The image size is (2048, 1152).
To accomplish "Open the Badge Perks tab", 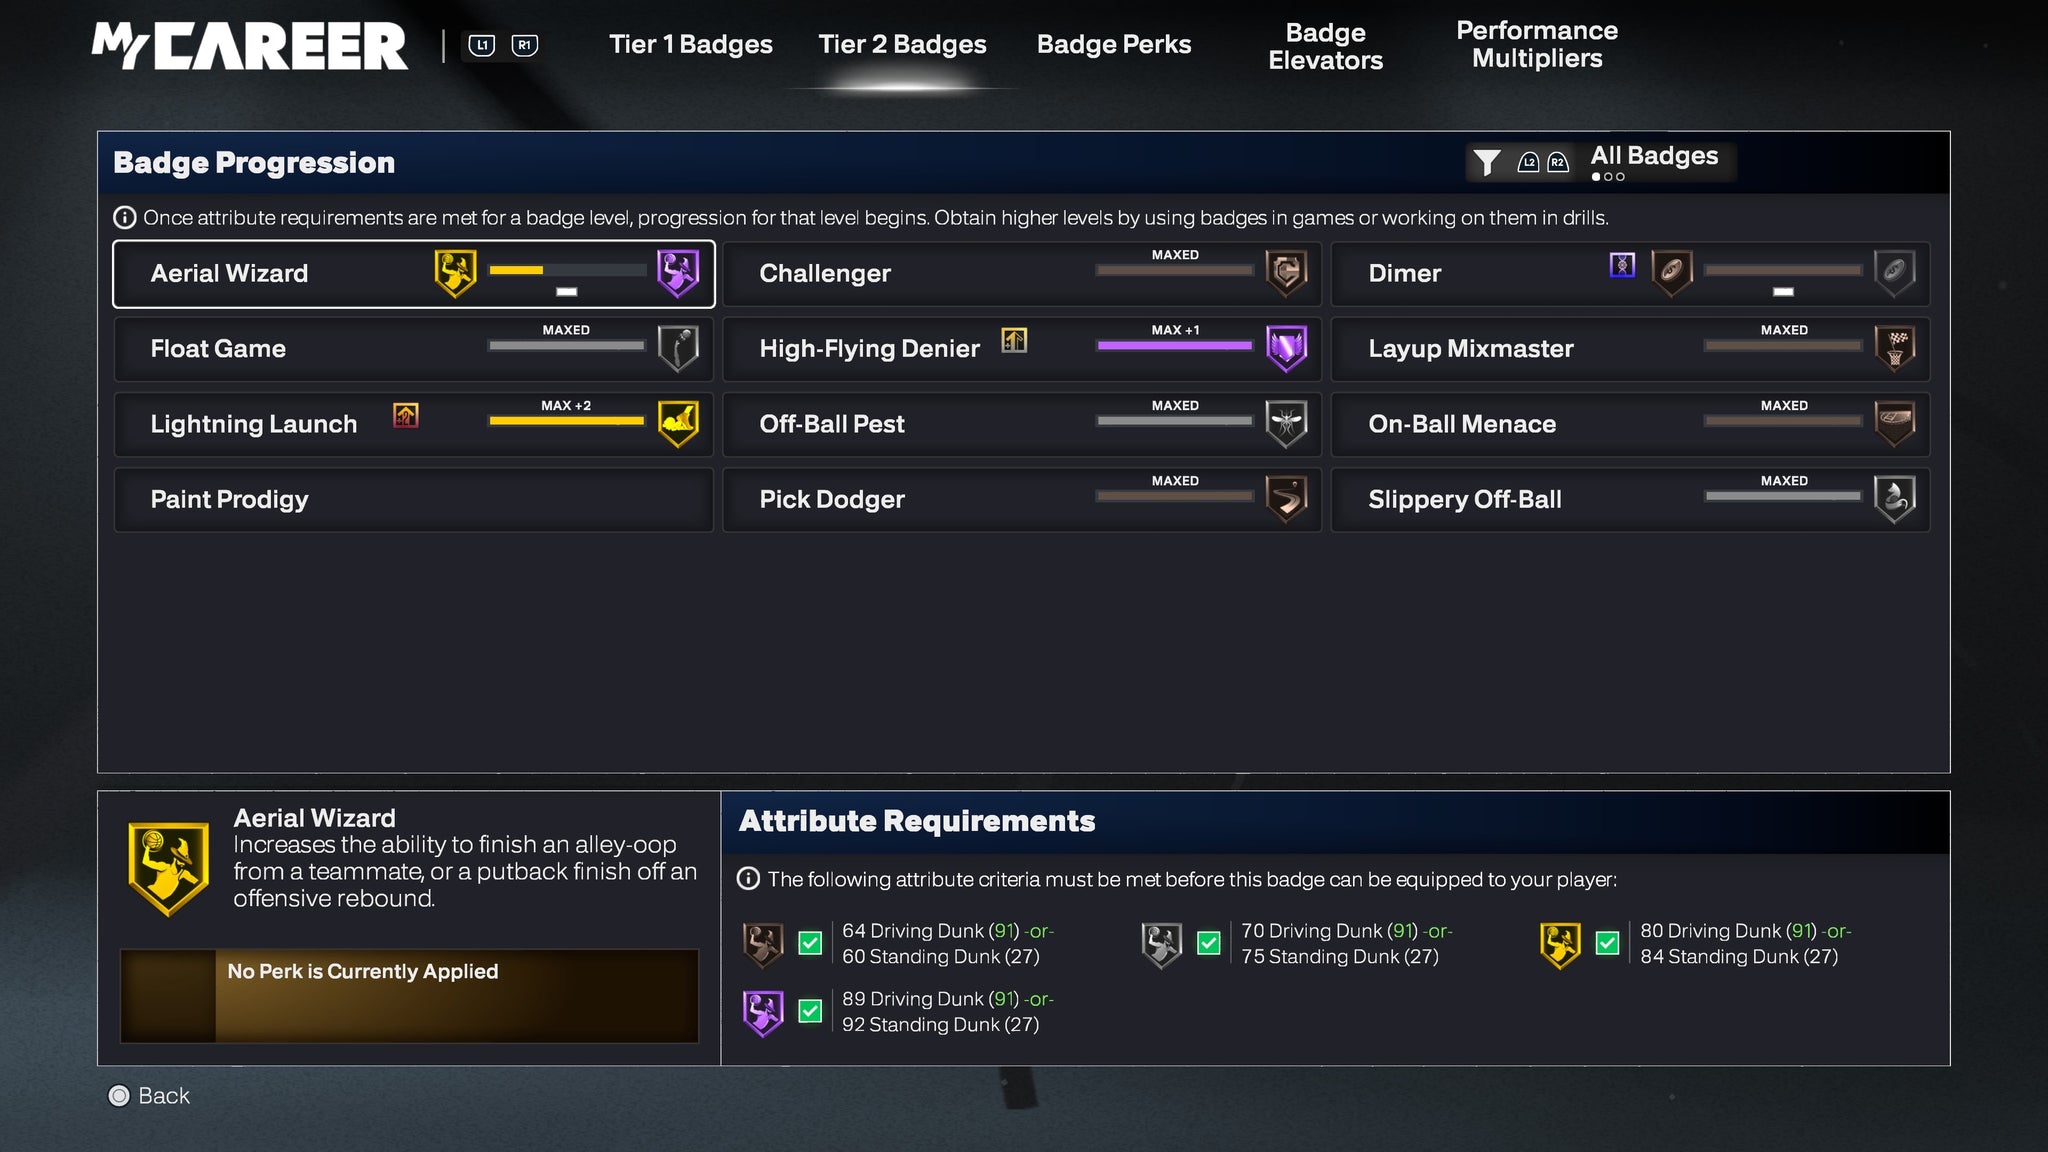I will pyautogui.click(x=1113, y=44).
